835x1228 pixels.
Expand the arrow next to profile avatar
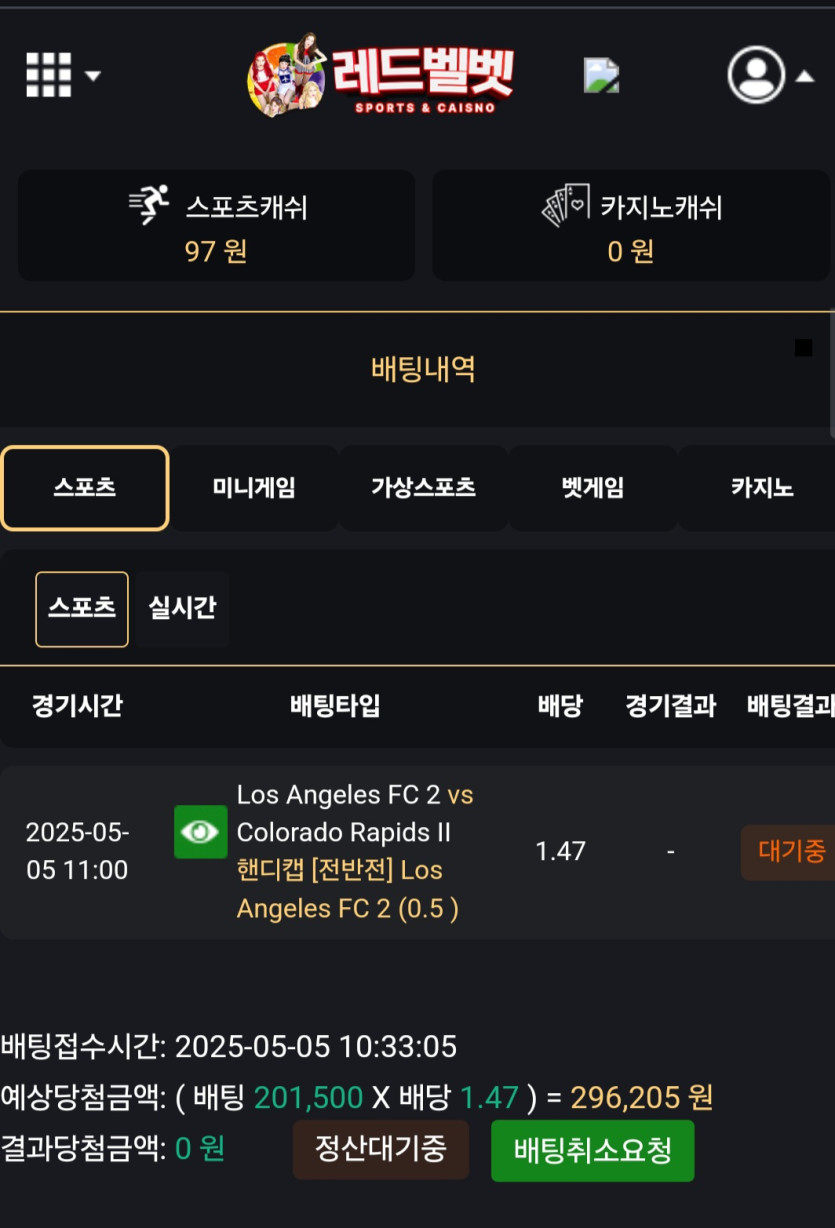coord(805,76)
